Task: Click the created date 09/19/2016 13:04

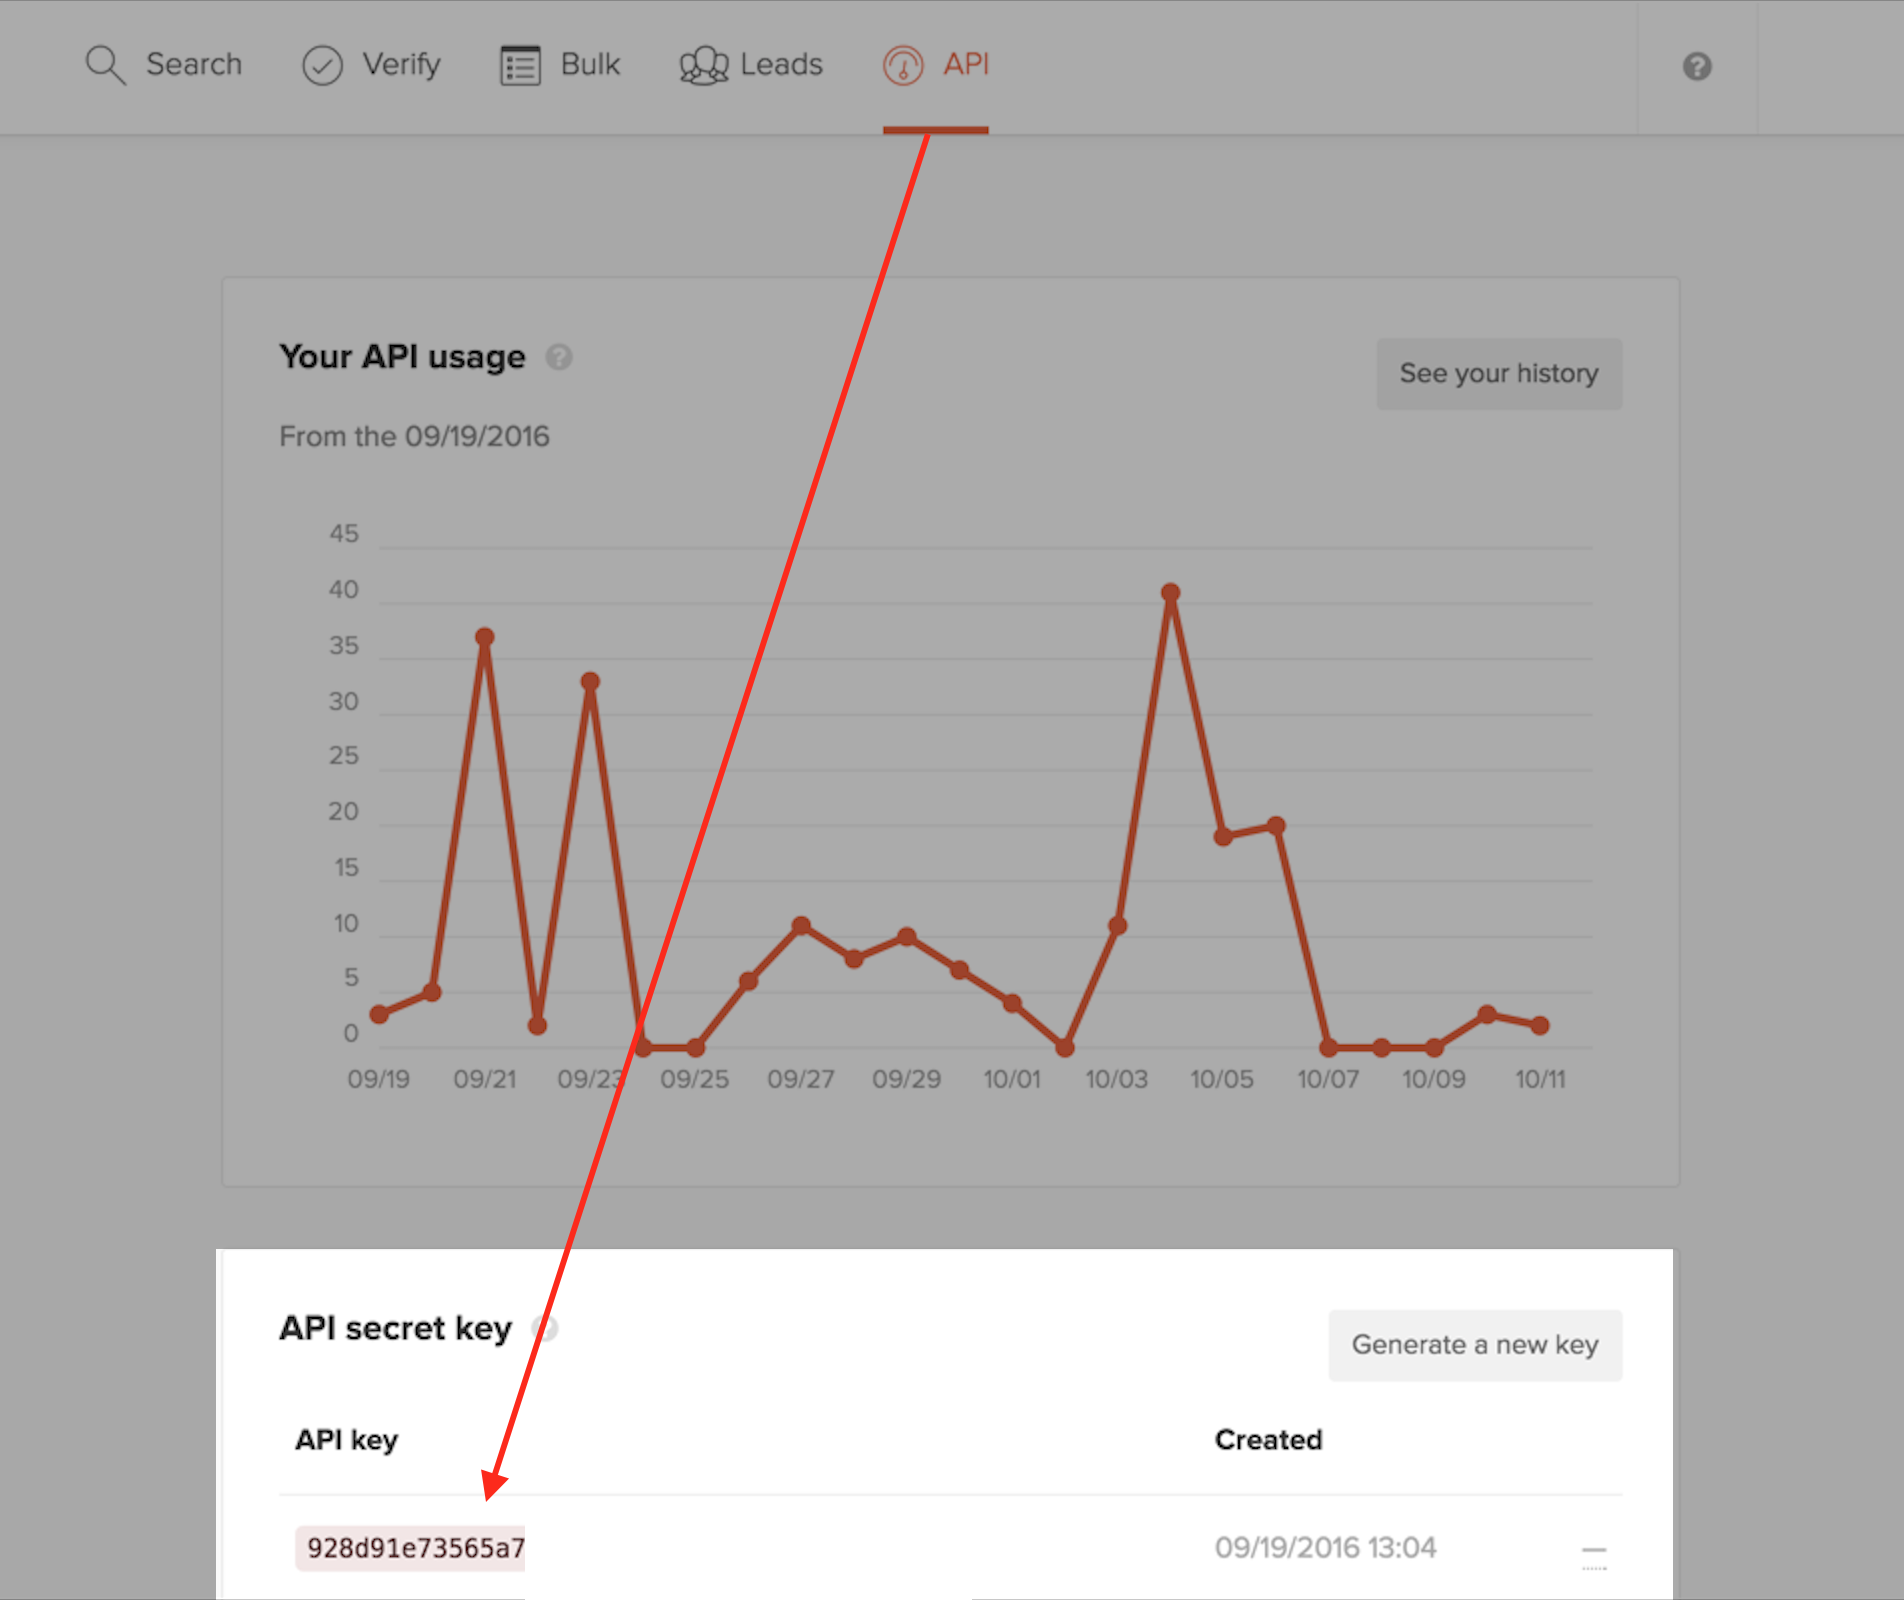Action: [1325, 1548]
